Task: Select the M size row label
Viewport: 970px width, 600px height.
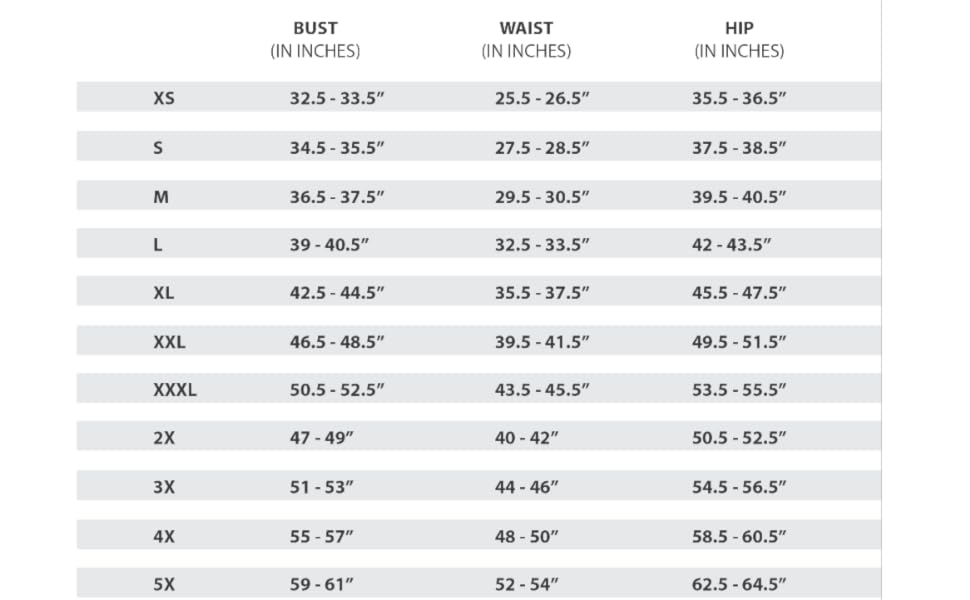Action: click(161, 197)
